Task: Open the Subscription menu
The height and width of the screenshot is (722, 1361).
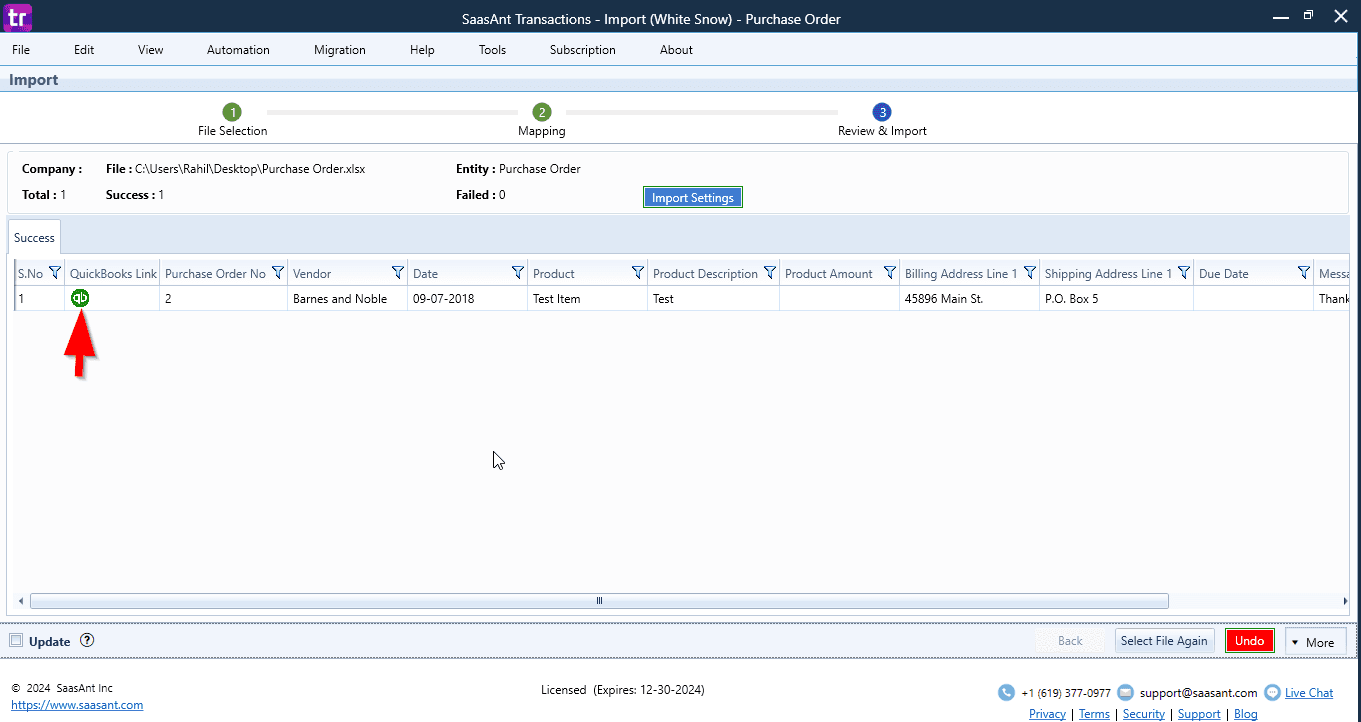Action: (x=583, y=50)
